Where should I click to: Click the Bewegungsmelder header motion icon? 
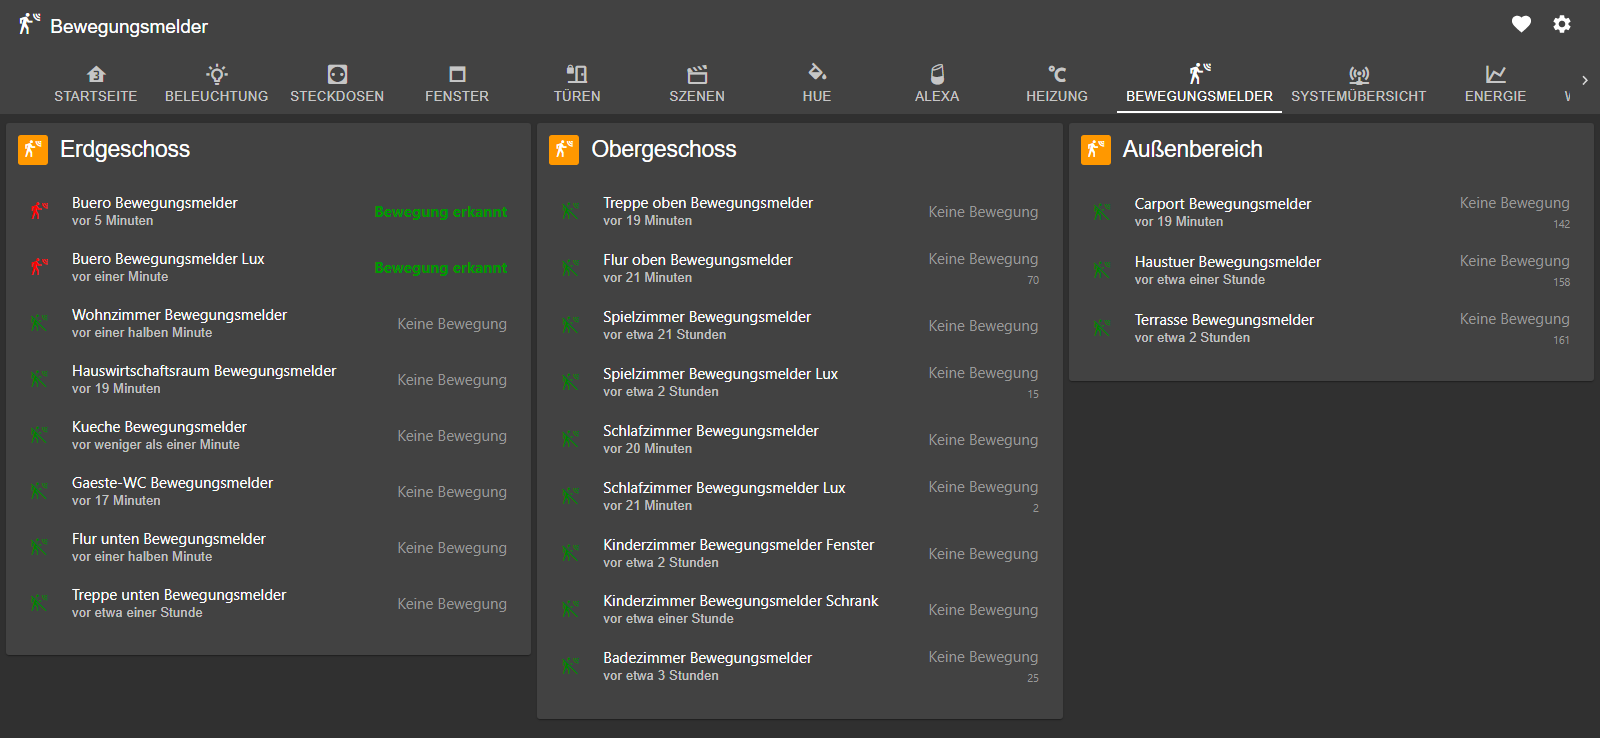[29, 24]
